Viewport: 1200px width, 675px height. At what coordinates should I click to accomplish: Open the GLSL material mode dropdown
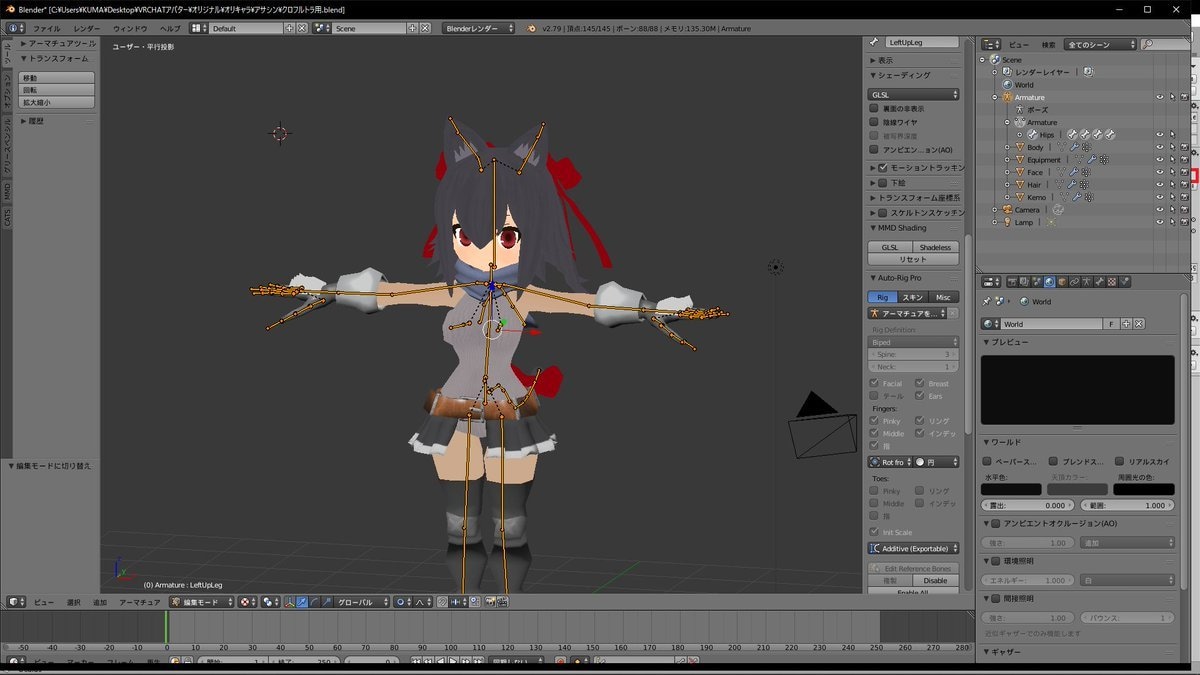[914, 94]
